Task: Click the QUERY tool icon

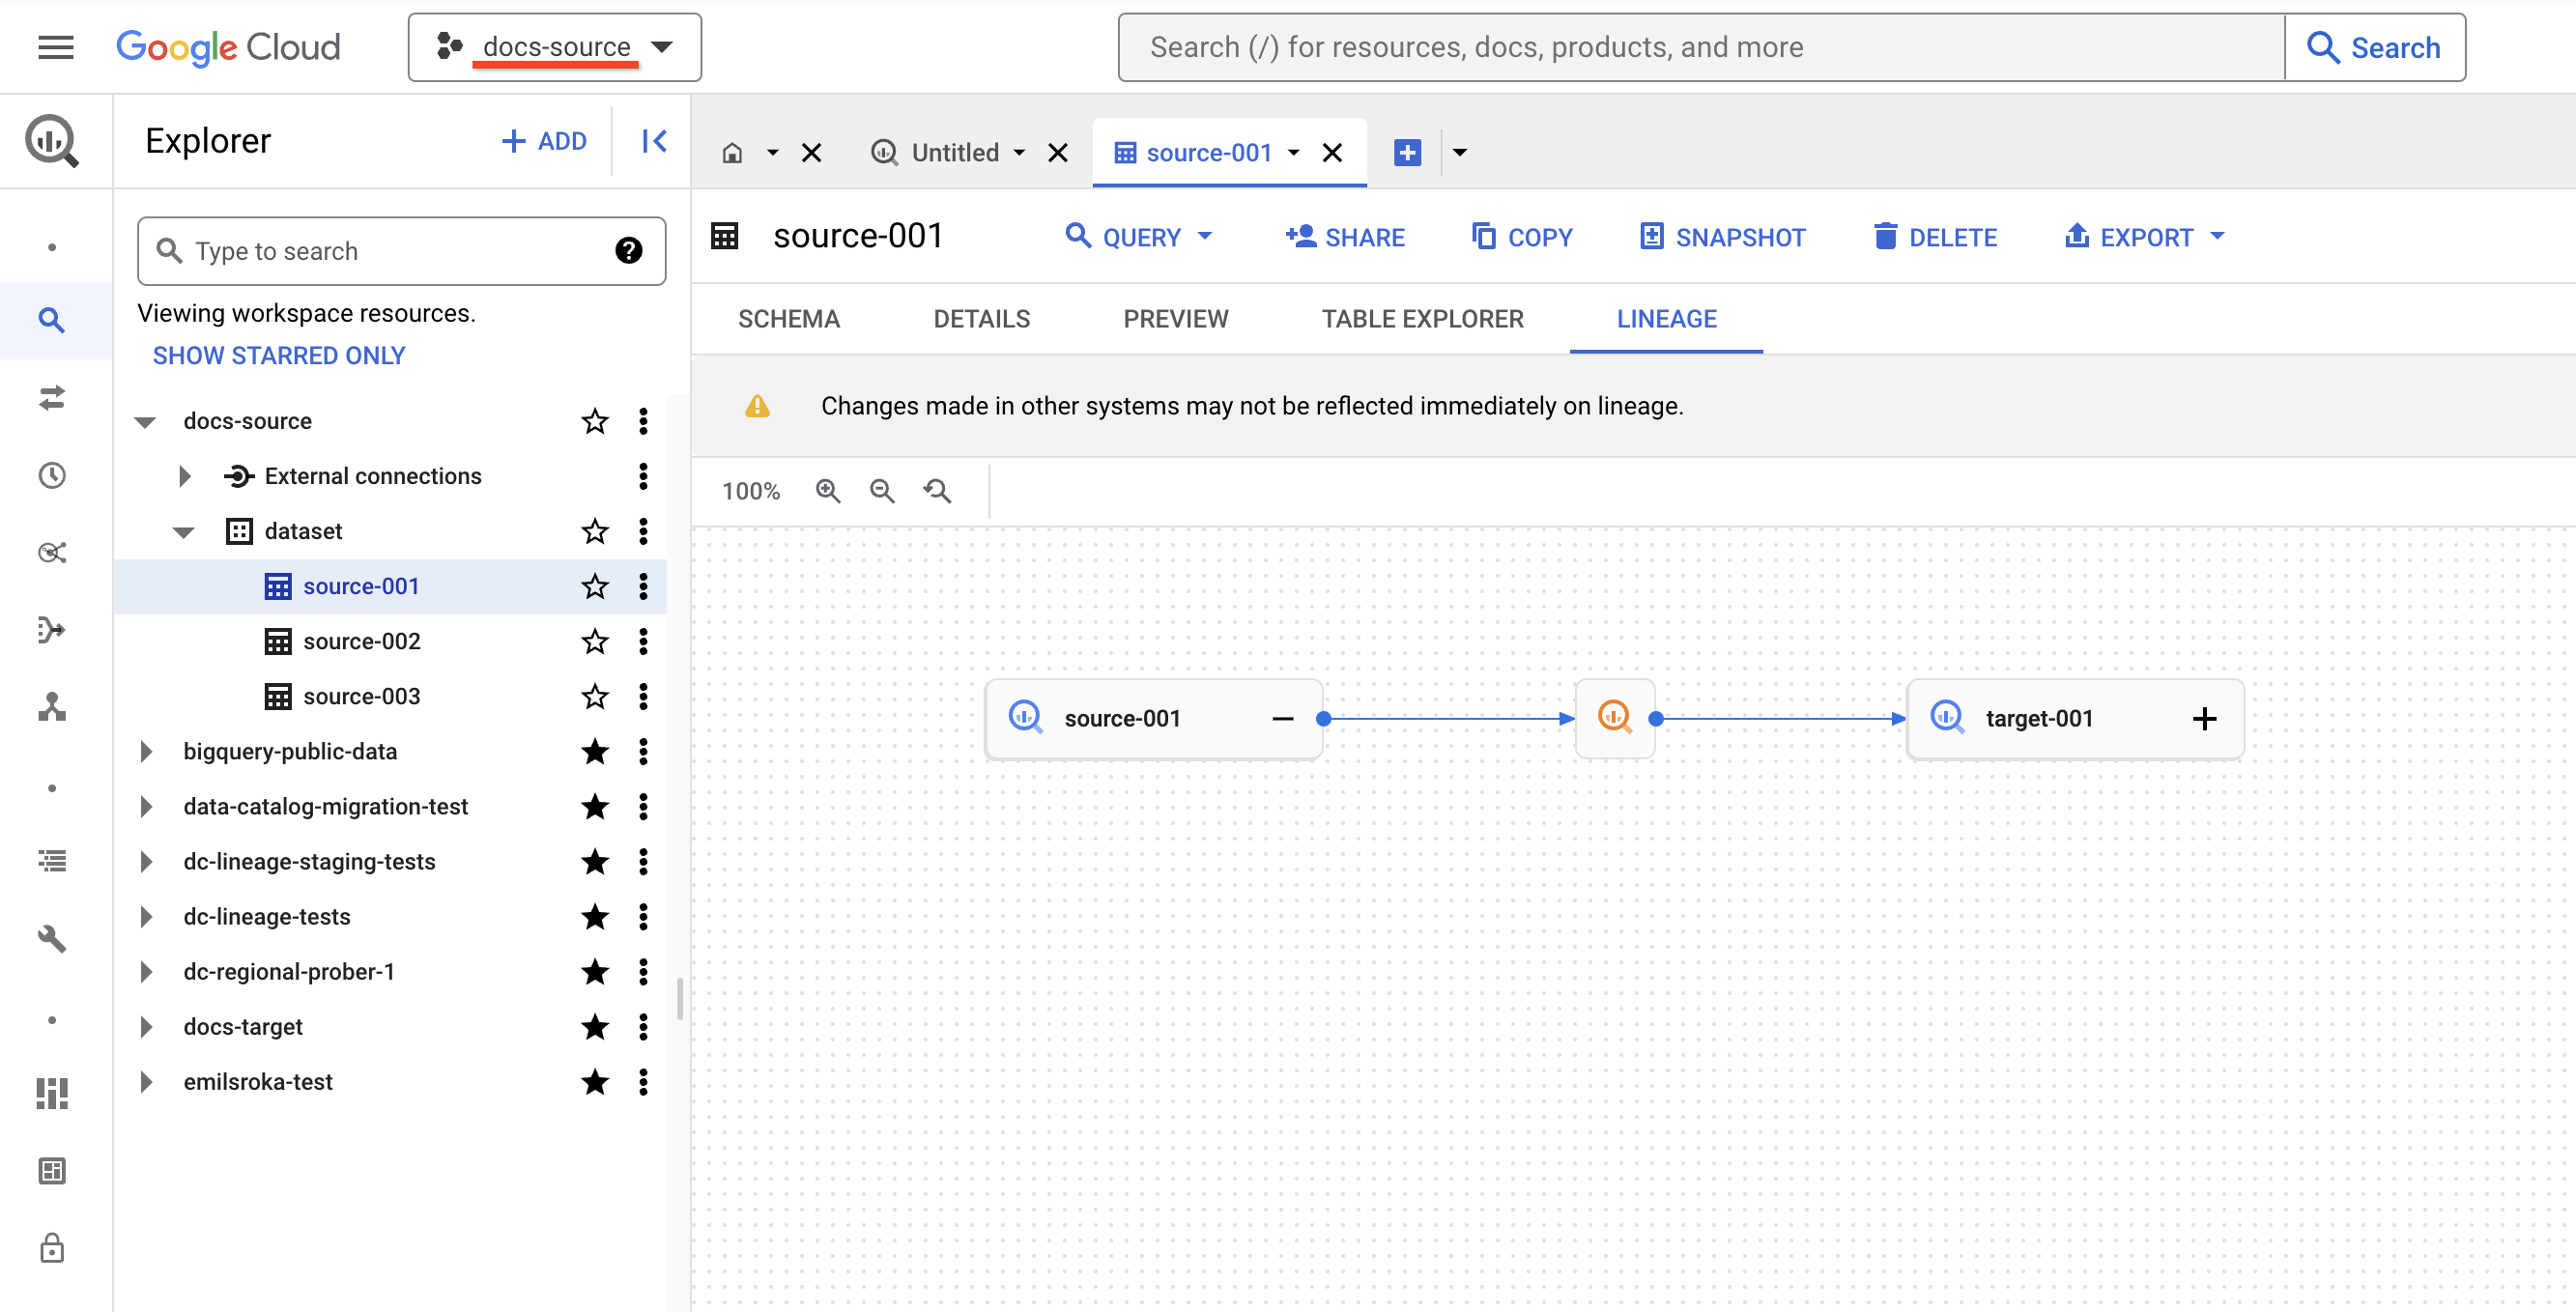Action: [x=1077, y=236]
